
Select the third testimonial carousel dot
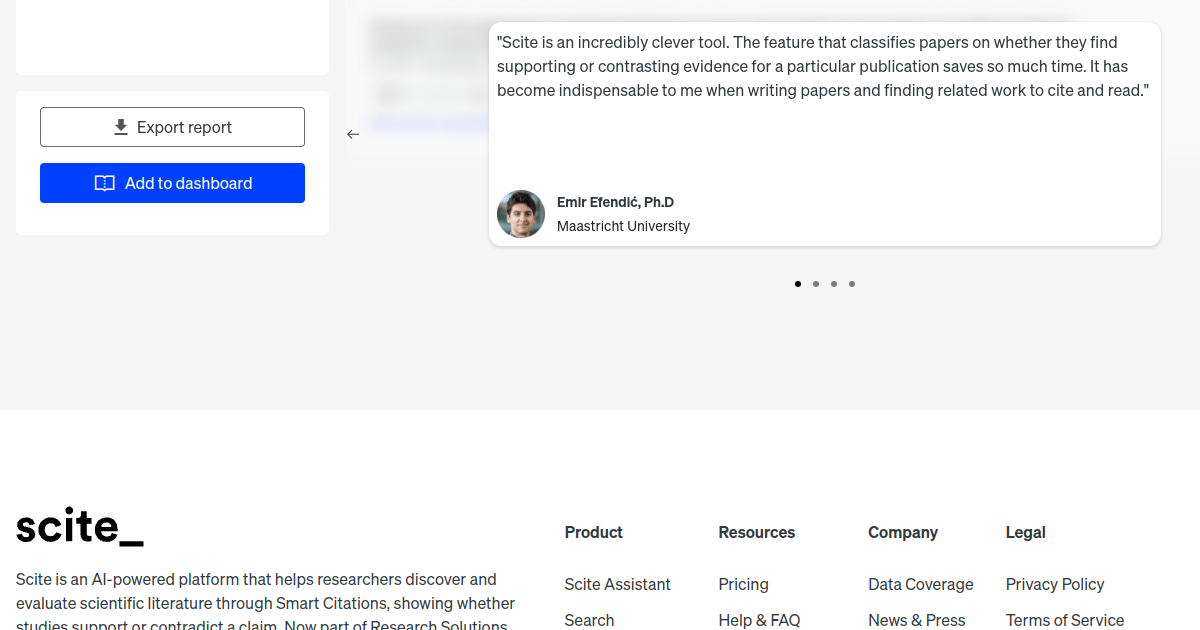click(834, 284)
